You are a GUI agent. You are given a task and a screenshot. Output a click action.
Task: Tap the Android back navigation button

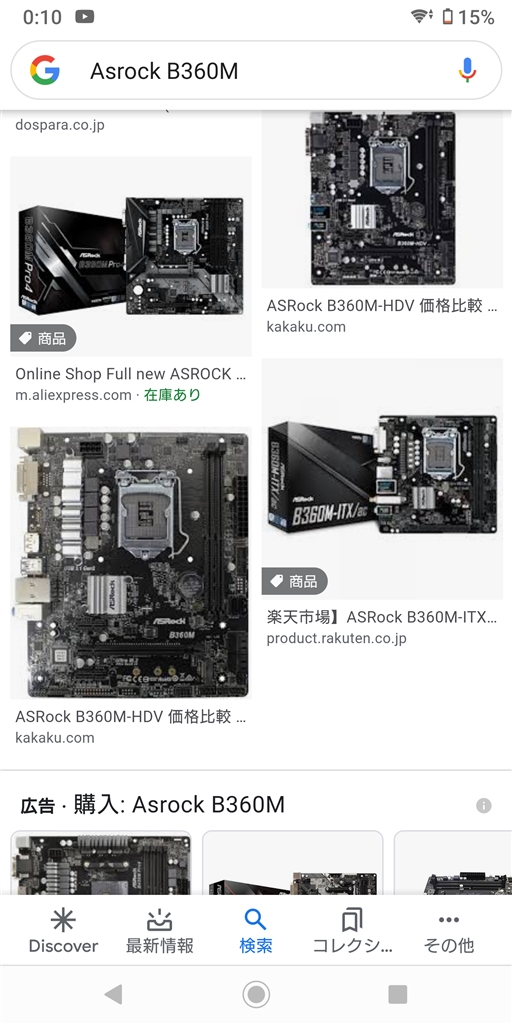tap(114, 994)
